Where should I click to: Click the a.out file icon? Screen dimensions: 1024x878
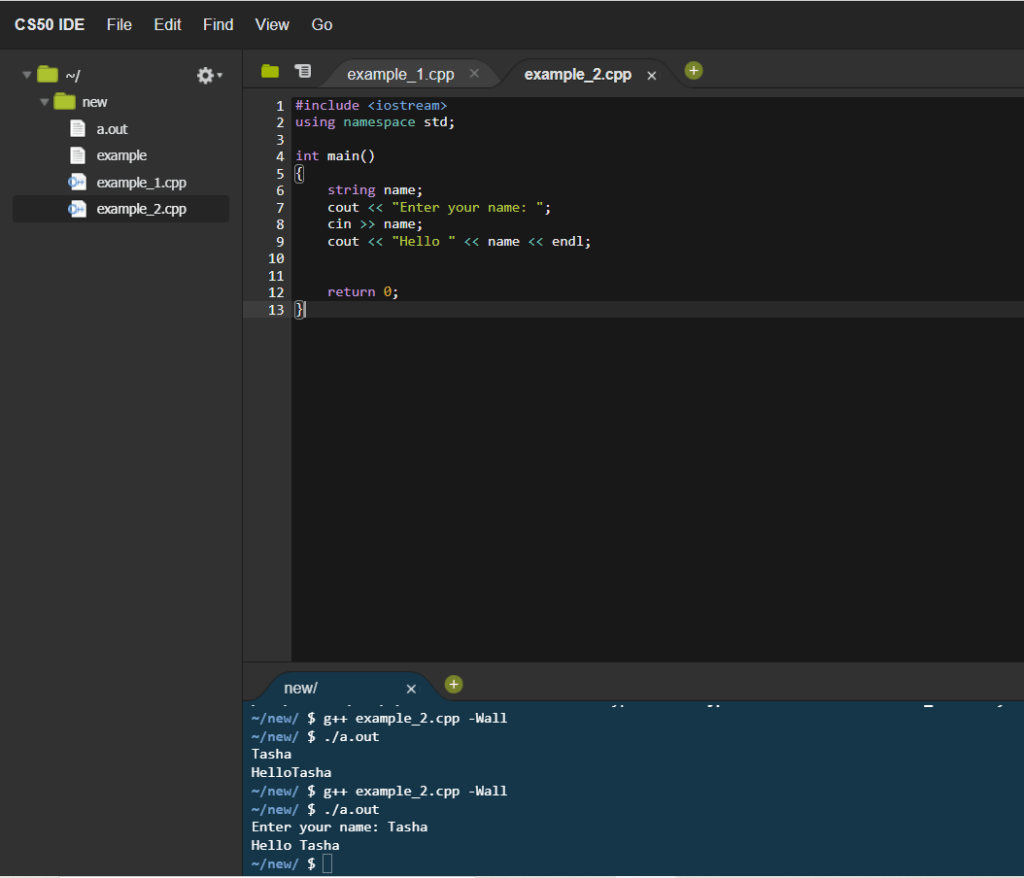pyautogui.click(x=78, y=129)
